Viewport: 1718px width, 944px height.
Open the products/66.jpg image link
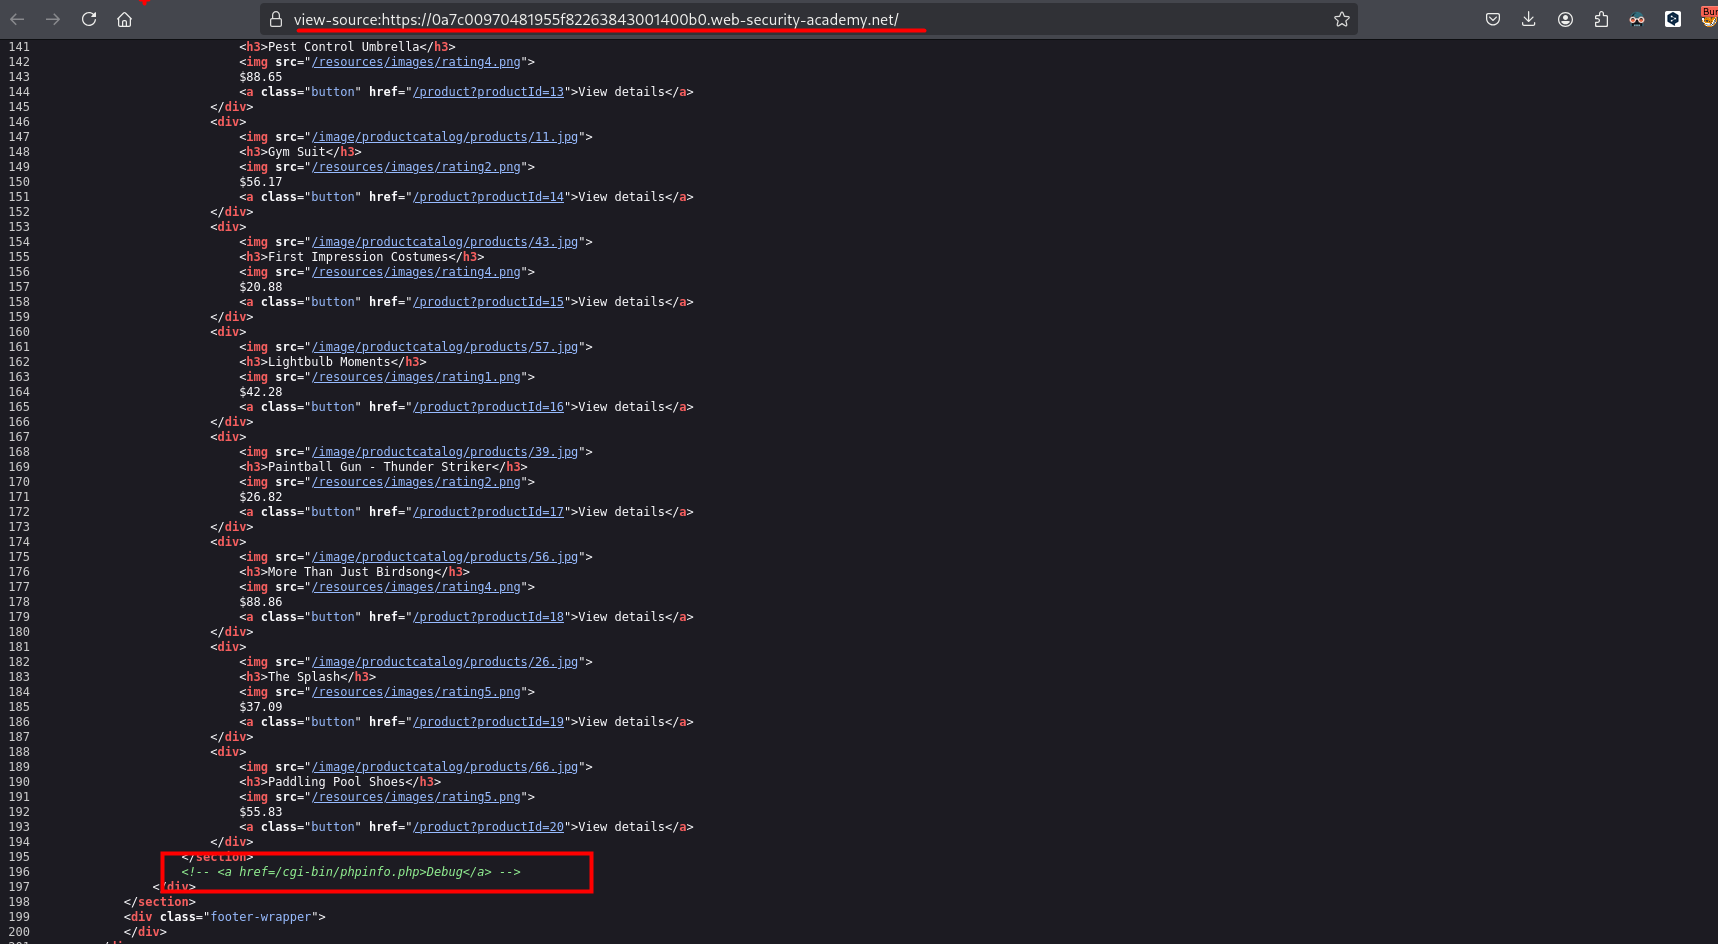(445, 767)
